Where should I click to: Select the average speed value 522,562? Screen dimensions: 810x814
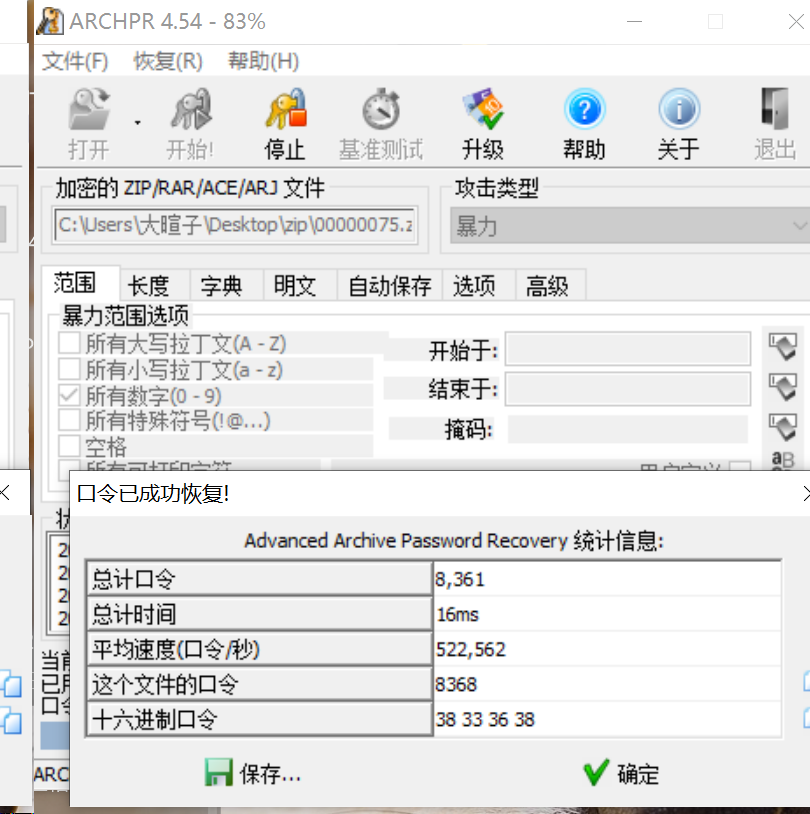(x=470, y=649)
